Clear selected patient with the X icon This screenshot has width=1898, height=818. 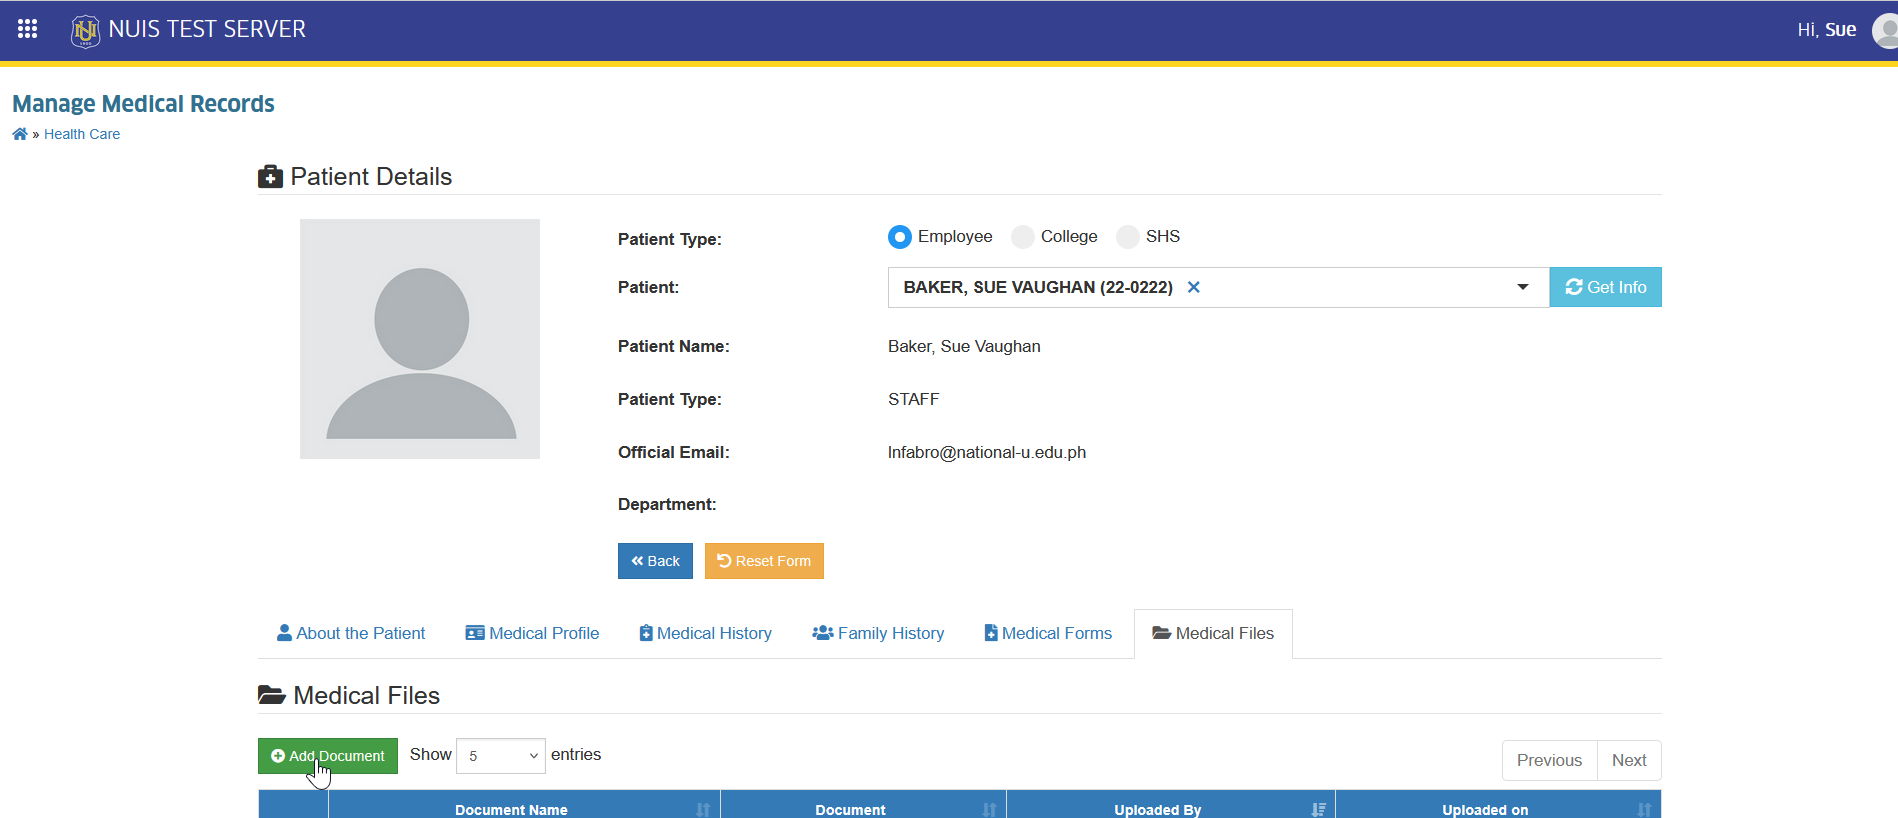tap(1193, 287)
